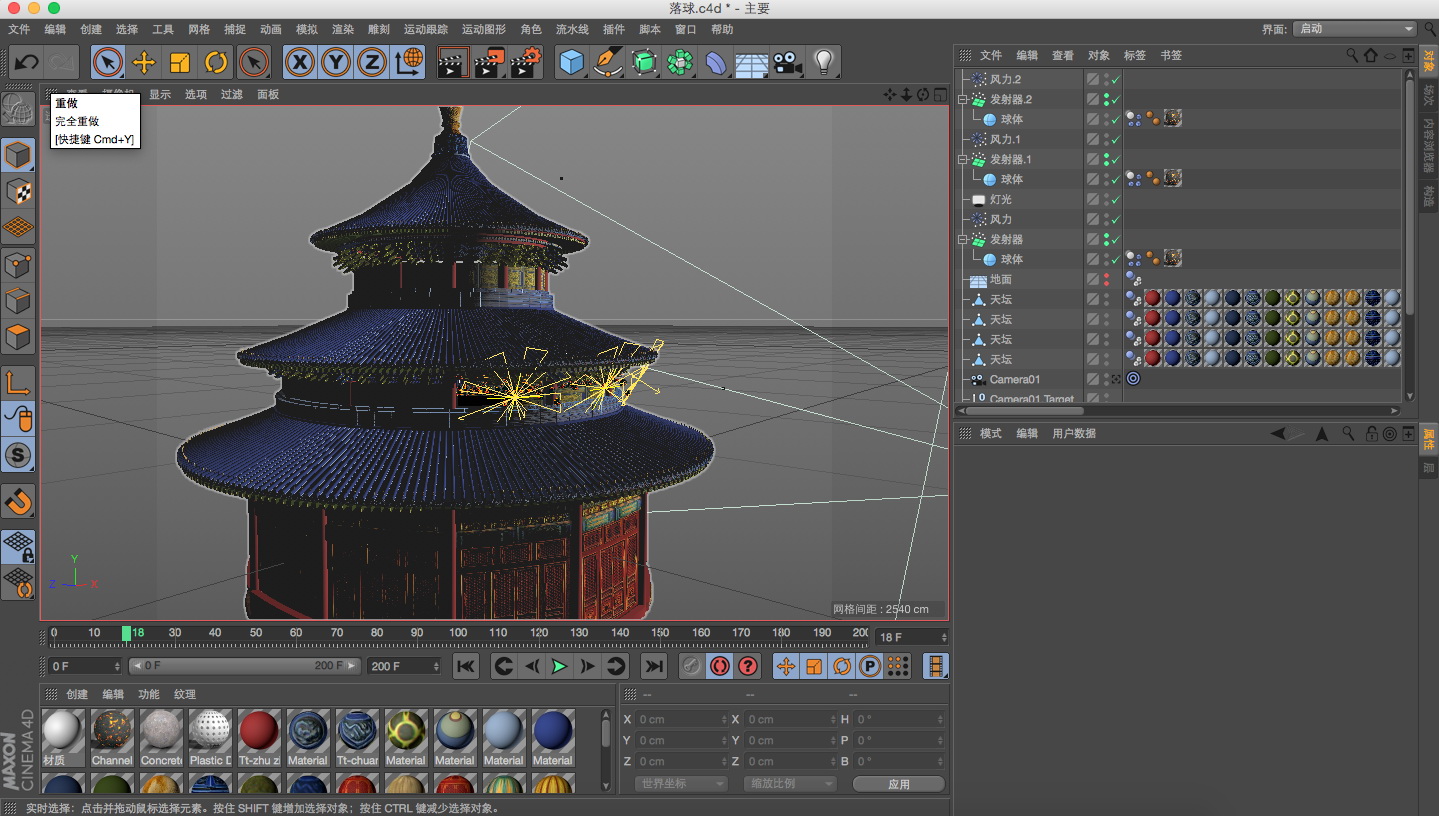Toggle enable checkmark for 风力.2
This screenshot has width=1439, height=816.
[1116, 79]
